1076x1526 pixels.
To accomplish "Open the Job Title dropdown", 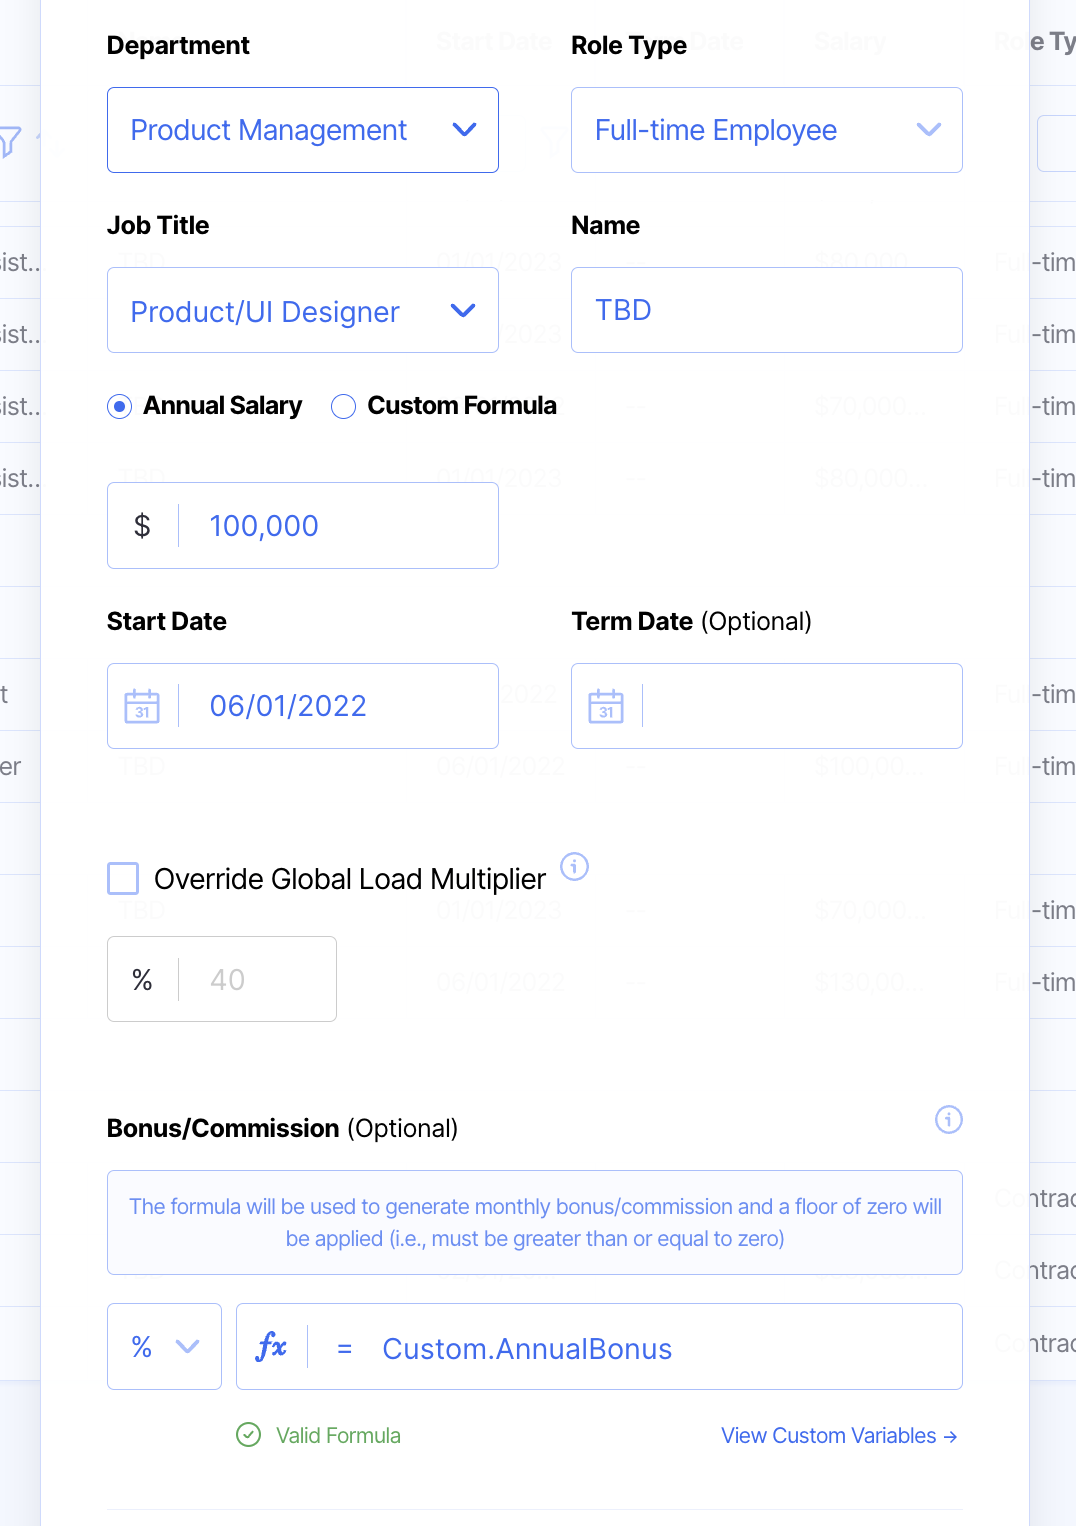I will pos(302,311).
